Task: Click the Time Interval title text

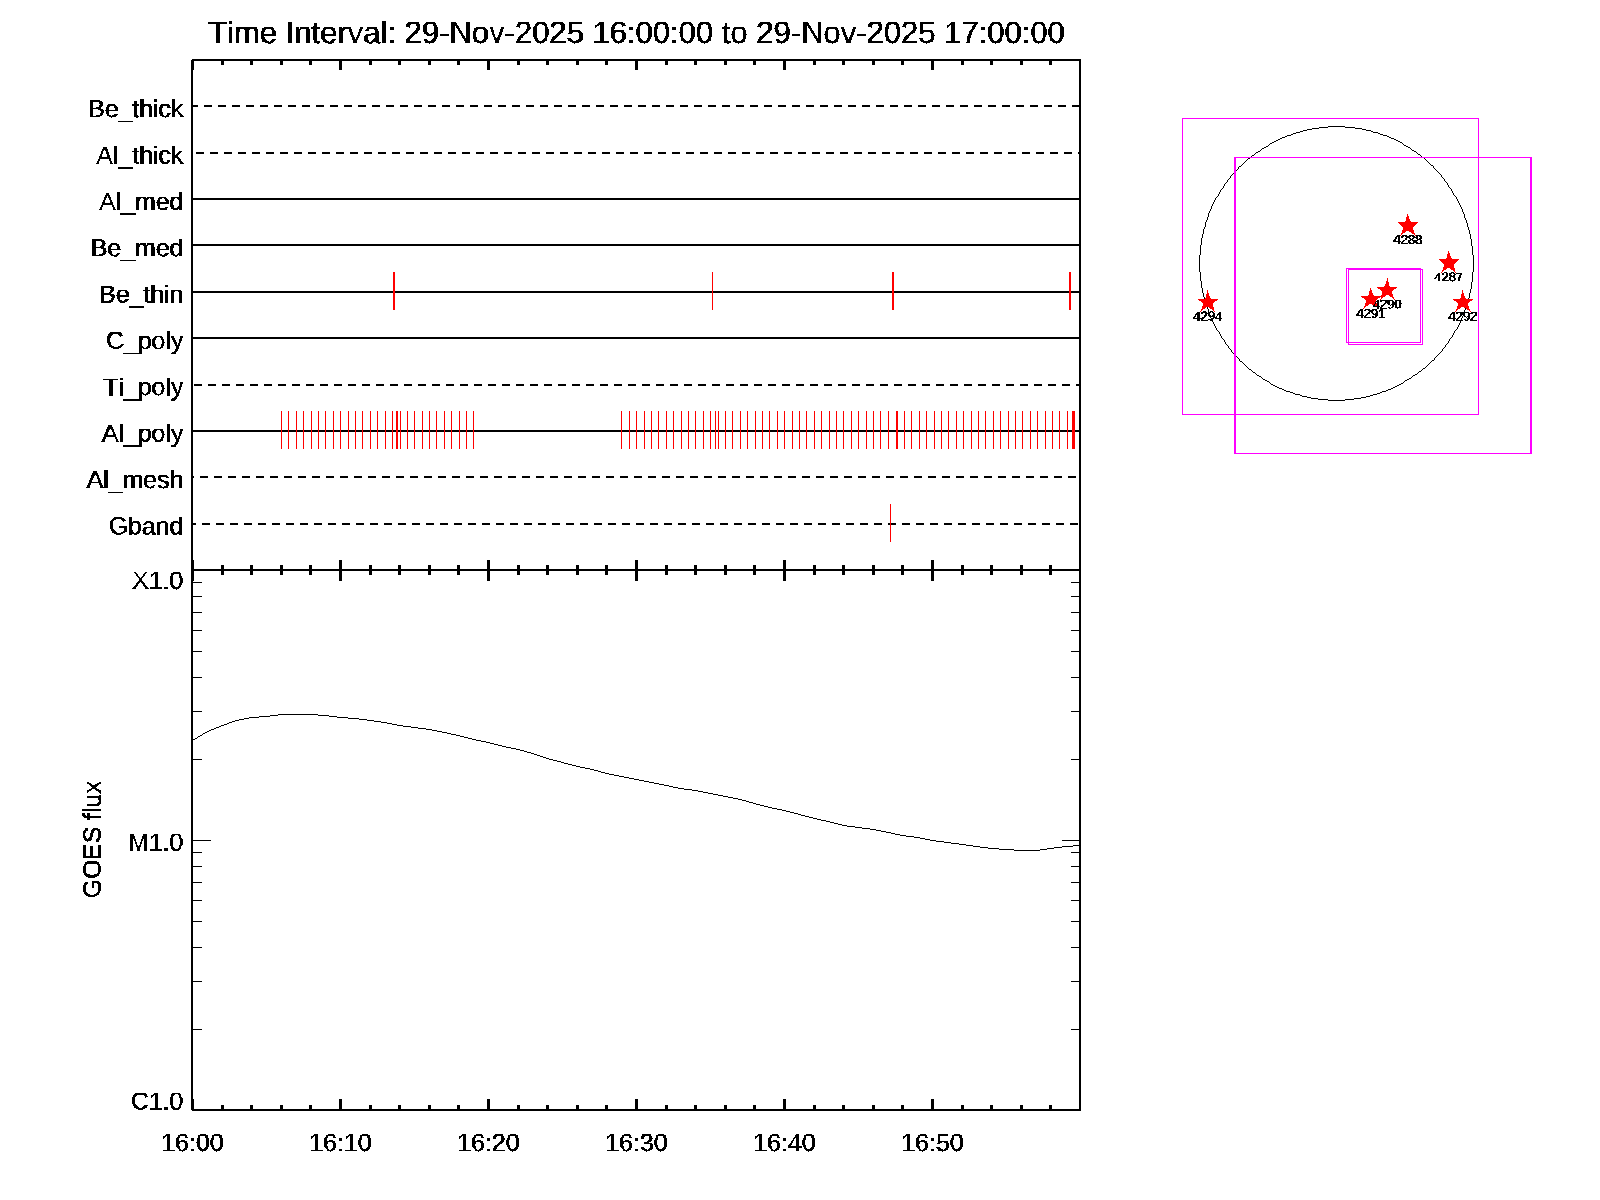Action: (636, 33)
